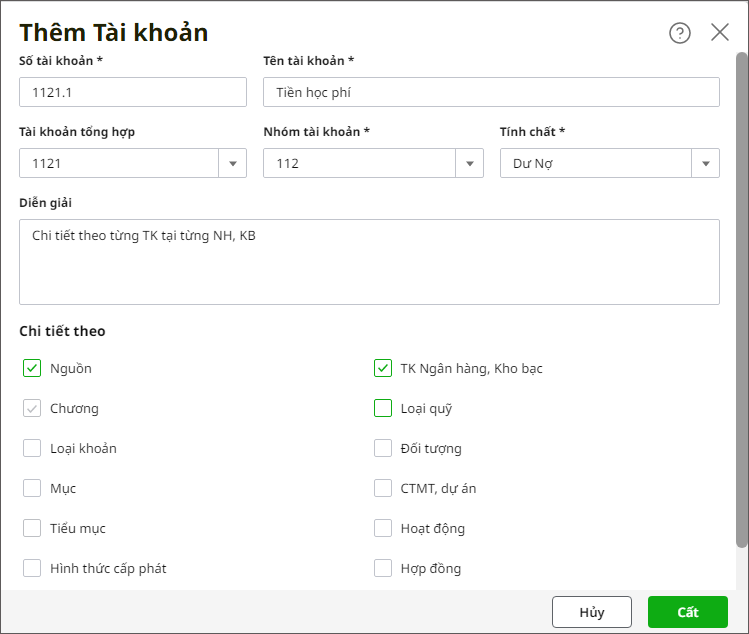The width and height of the screenshot is (749, 634).
Task: Click the Số tài khoản input field
Action: pyautogui.click(x=132, y=93)
